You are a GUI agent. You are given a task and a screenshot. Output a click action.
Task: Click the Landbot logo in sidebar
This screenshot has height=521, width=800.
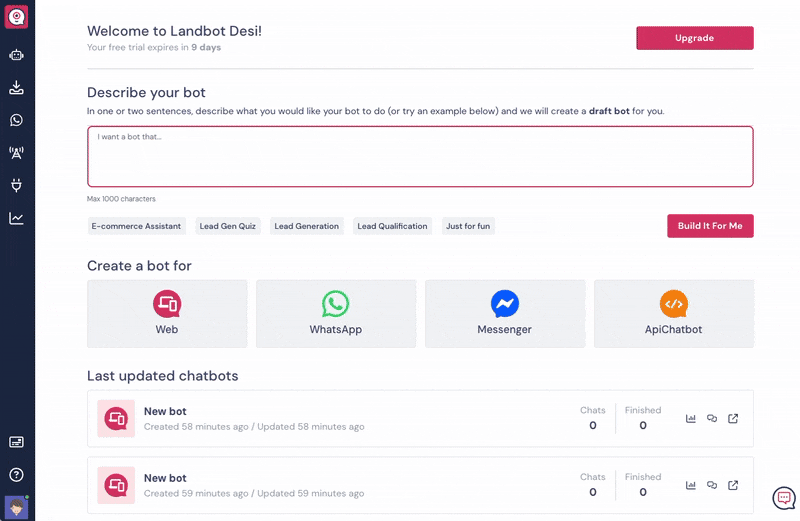pyautogui.click(x=17, y=17)
